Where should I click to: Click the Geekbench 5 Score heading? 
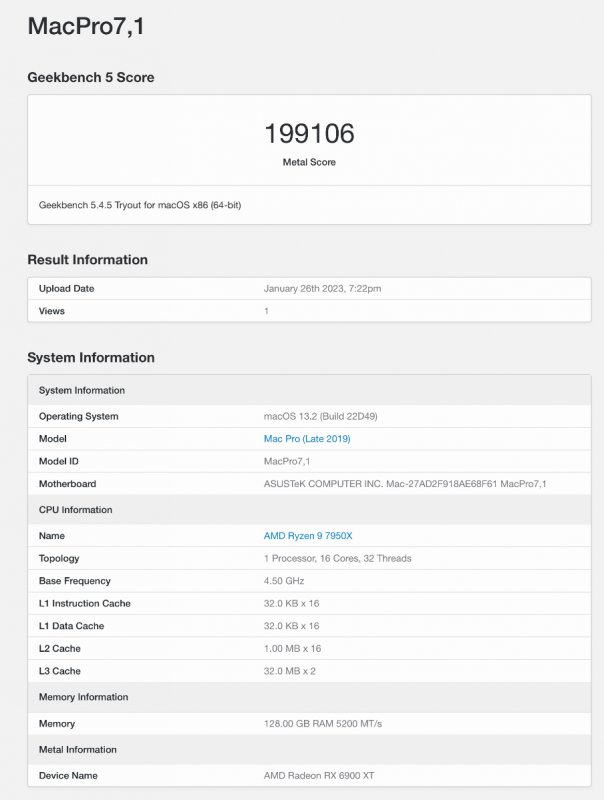(91, 78)
